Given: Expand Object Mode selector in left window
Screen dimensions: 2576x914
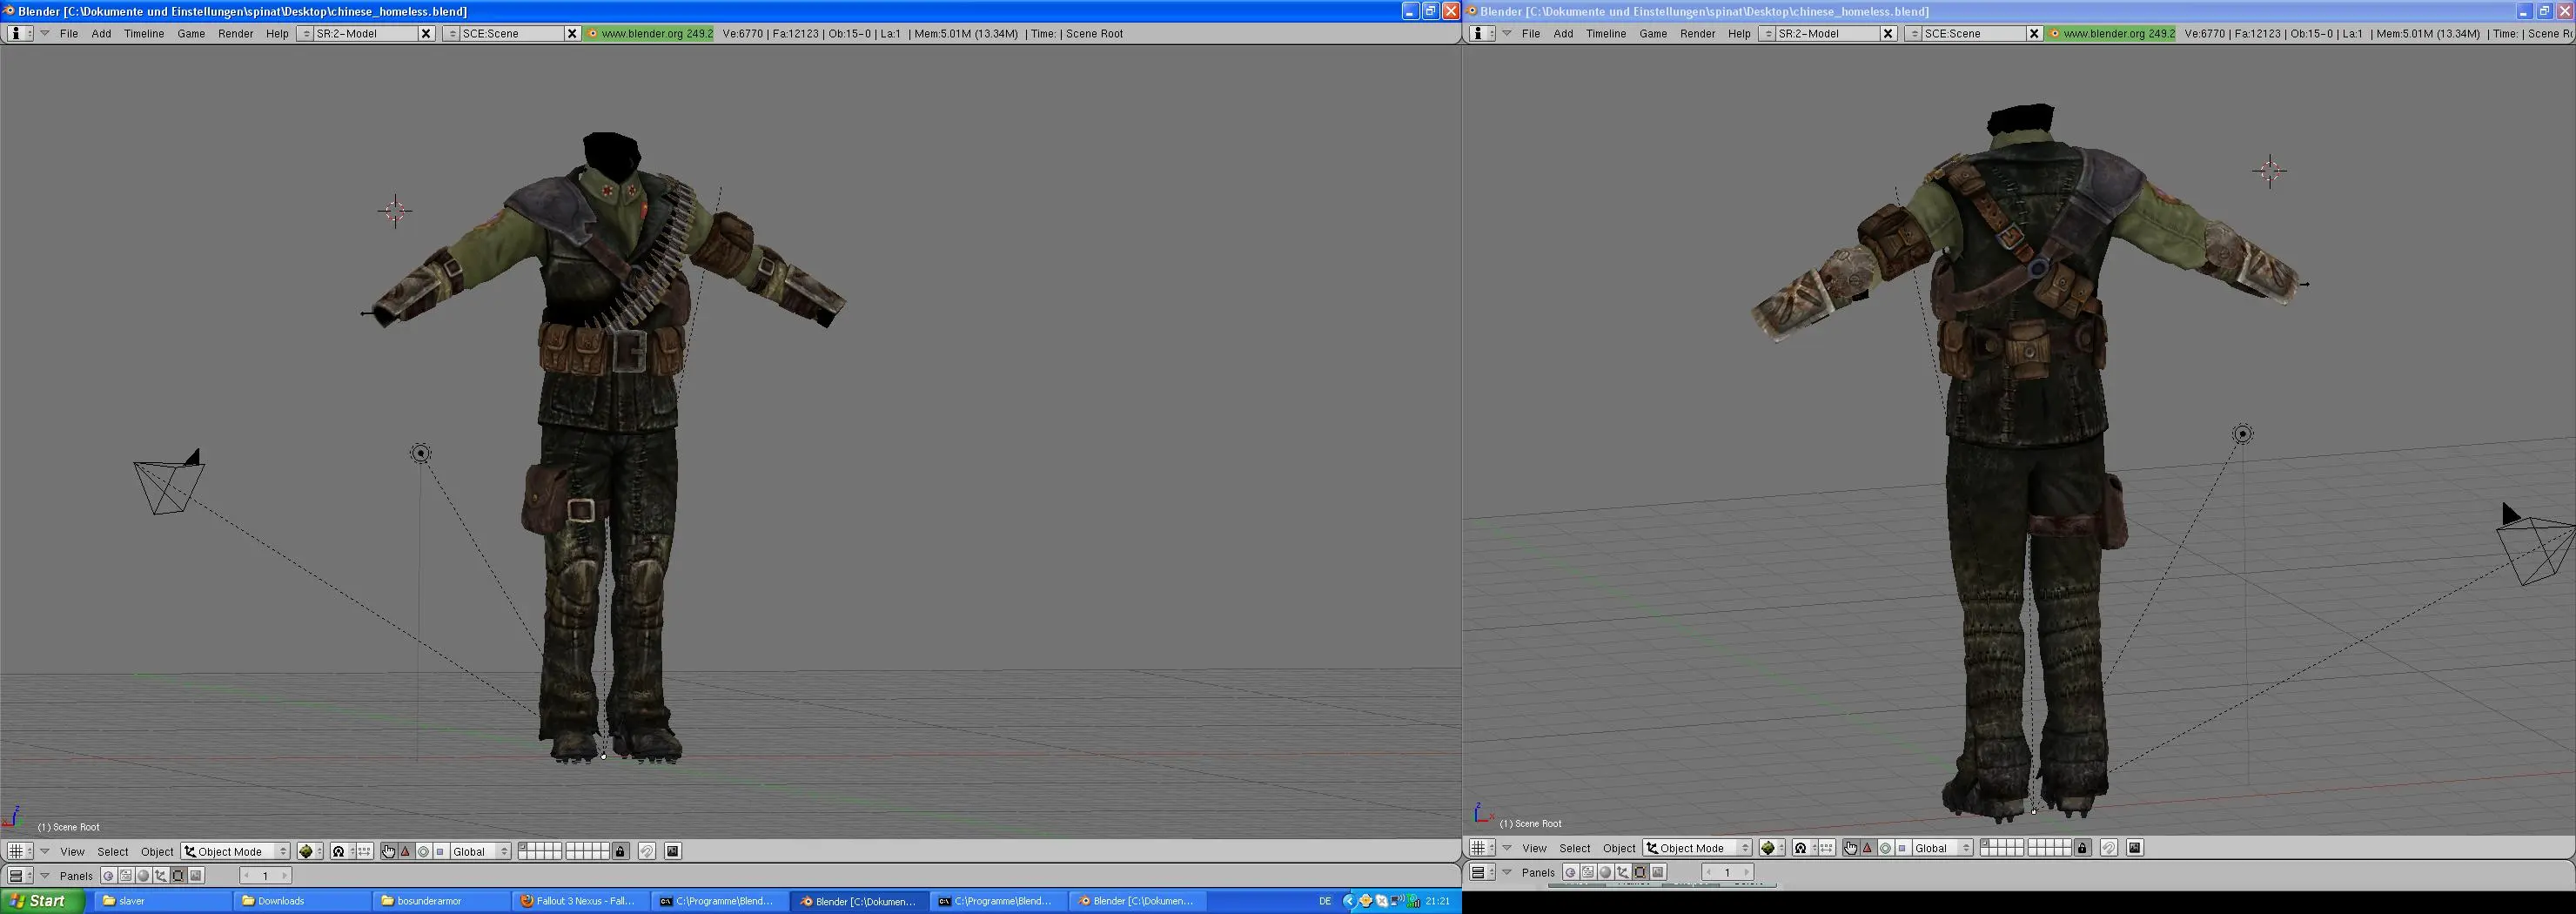Looking at the screenshot, I should click(x=235, y=852).
